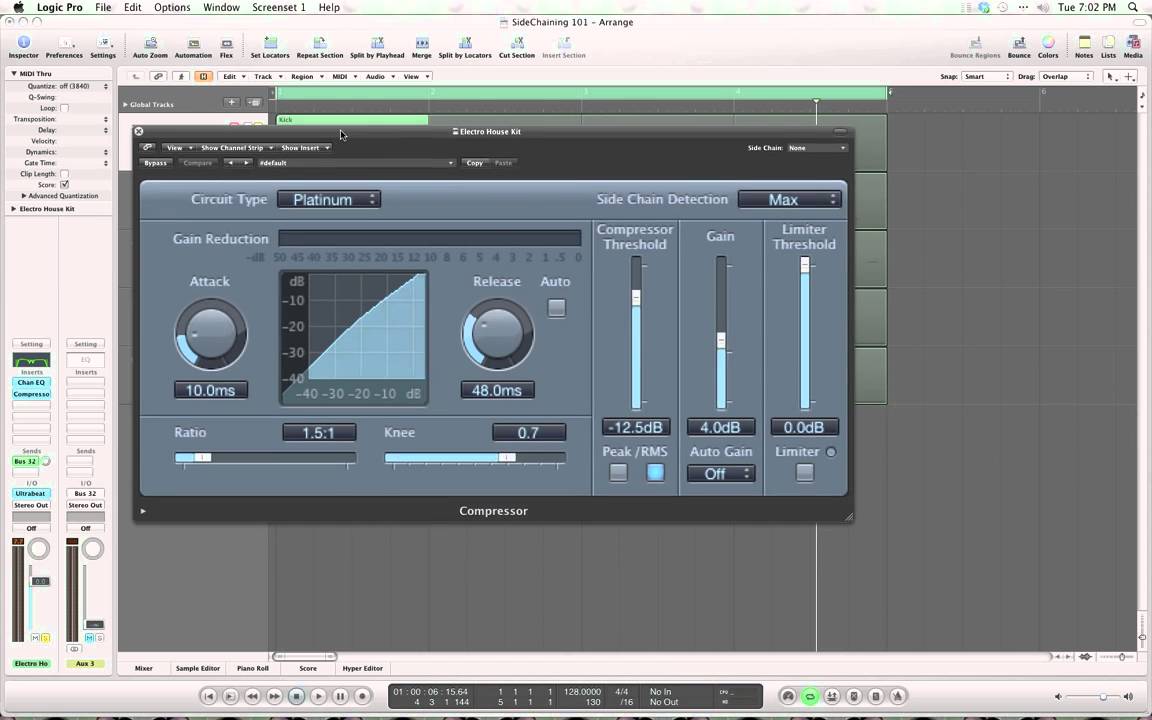Click the Pause transport button

tap(340, 696)
